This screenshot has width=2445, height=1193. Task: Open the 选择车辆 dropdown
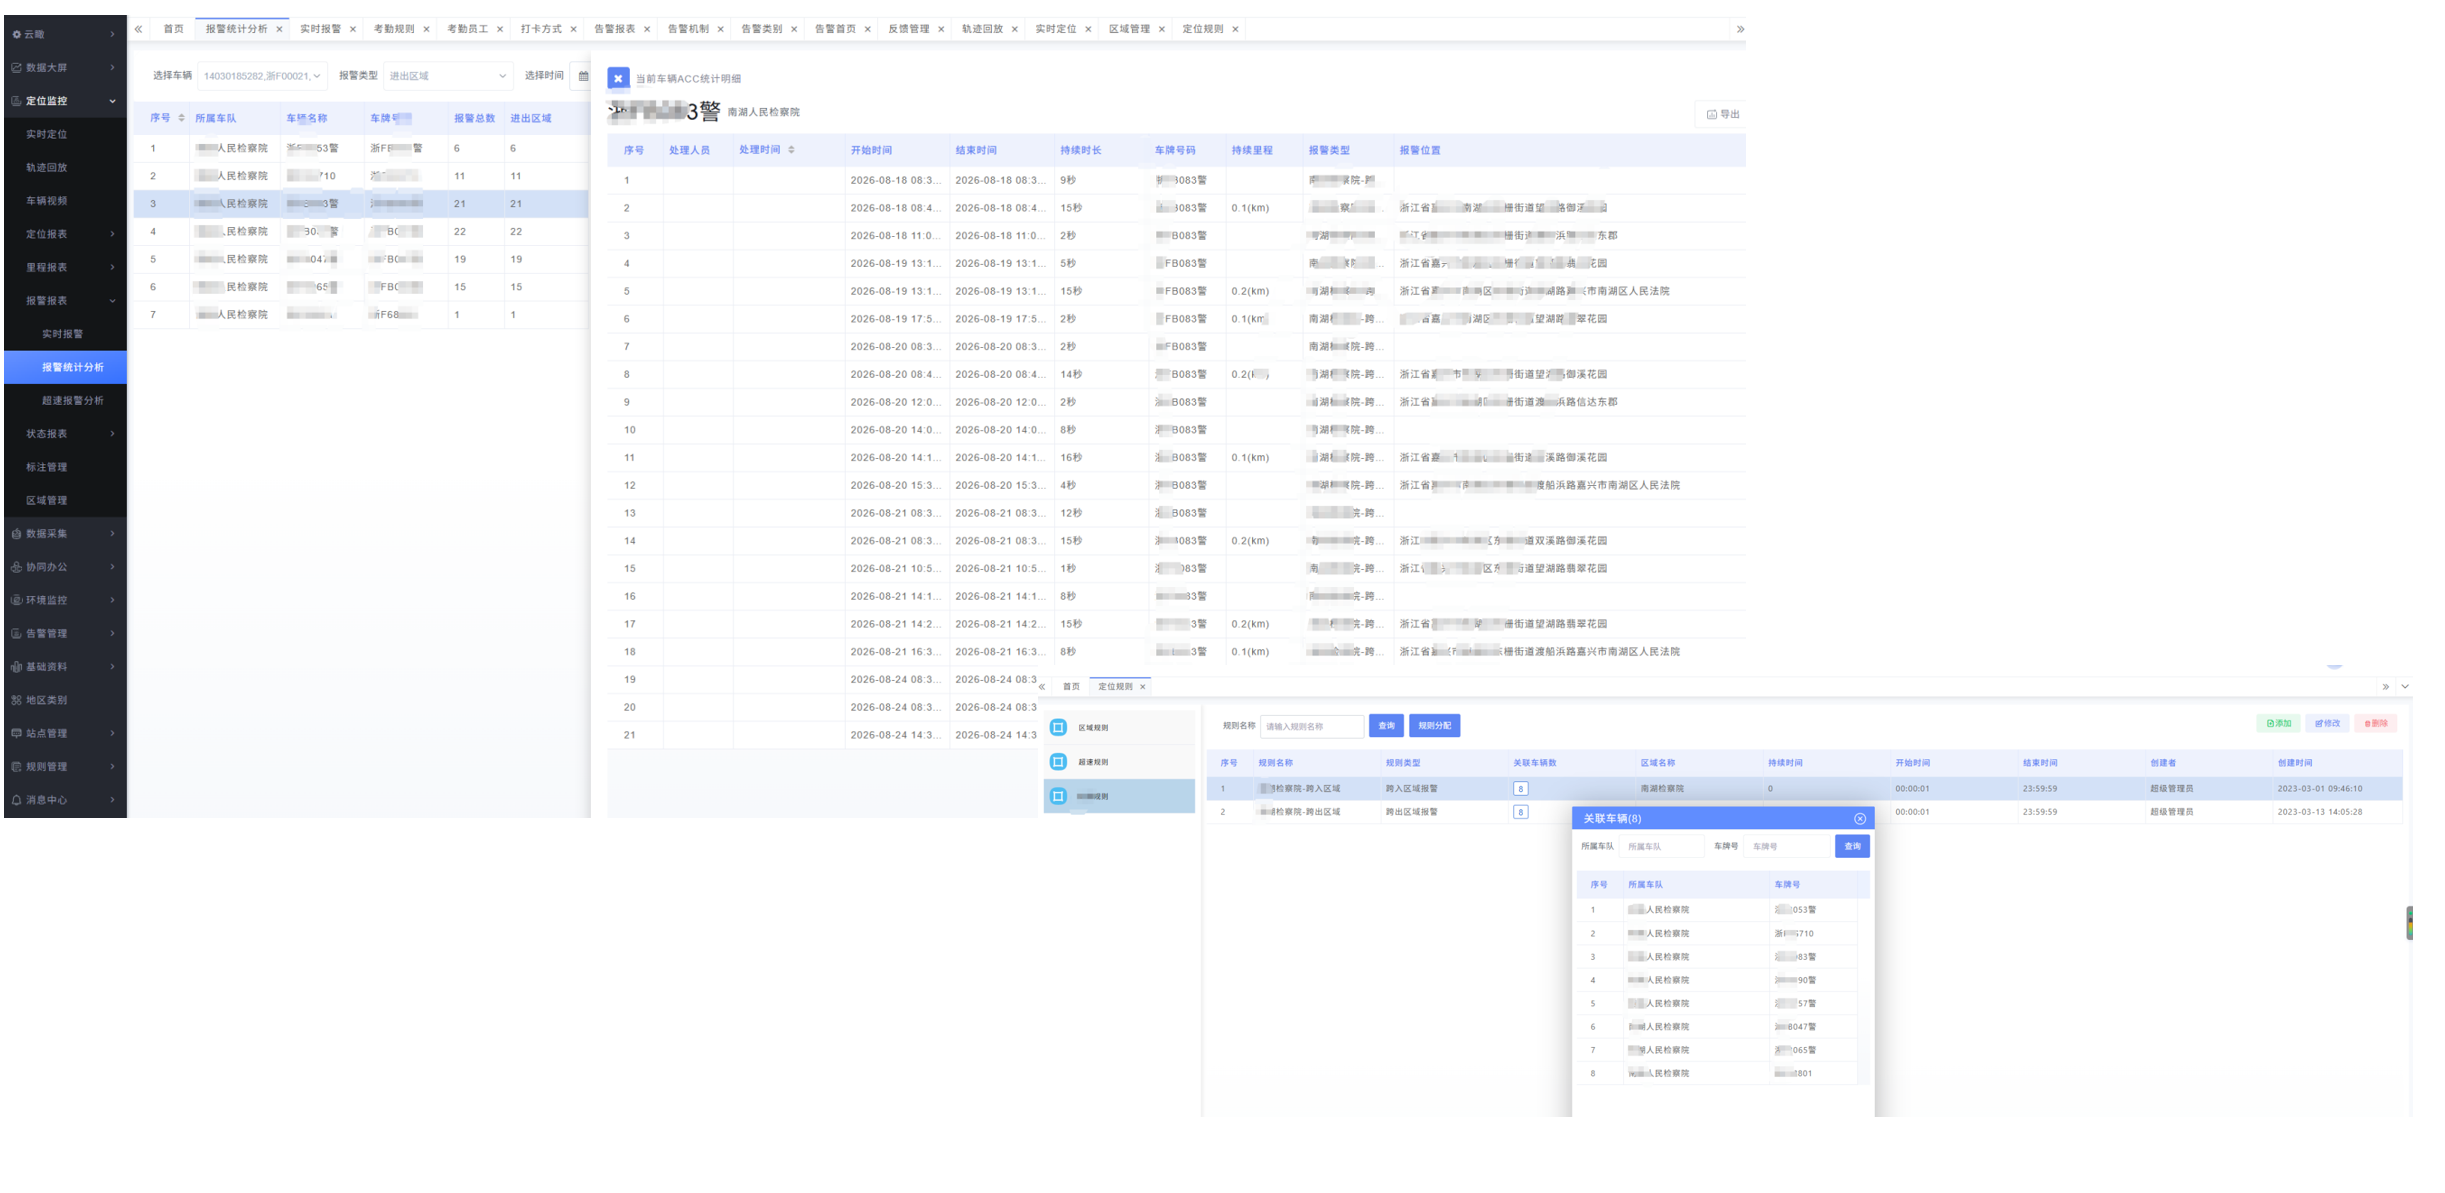coord(261,76)
